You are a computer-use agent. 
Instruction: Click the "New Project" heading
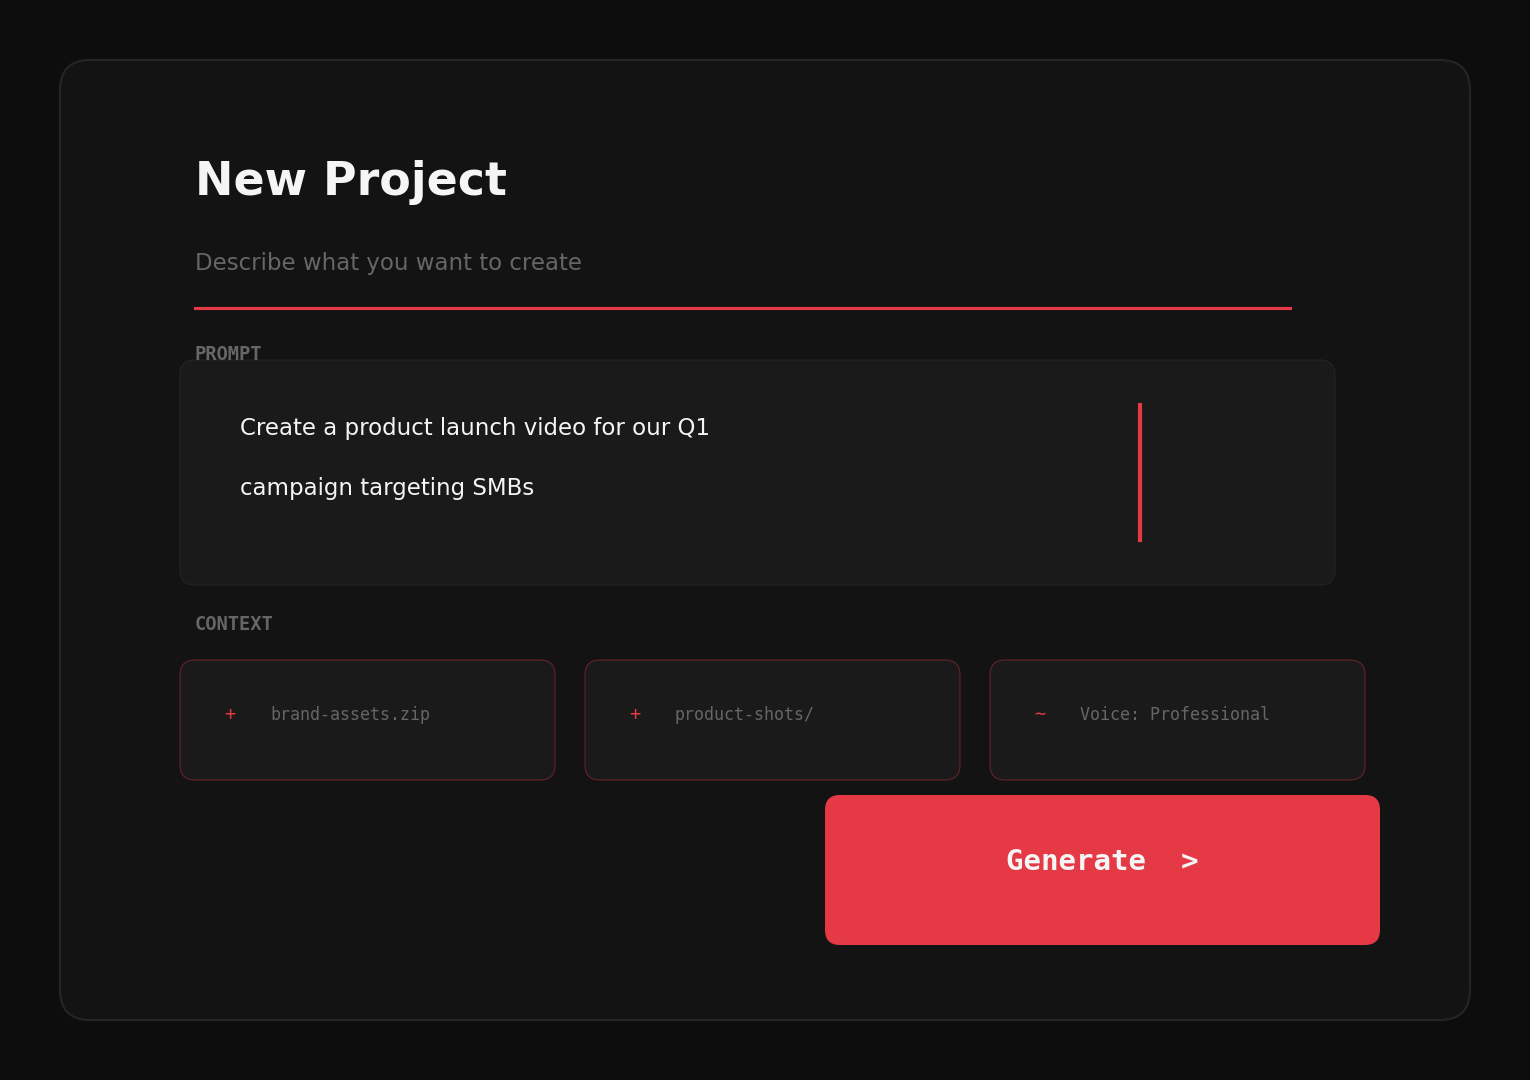(x=351, y=181)
